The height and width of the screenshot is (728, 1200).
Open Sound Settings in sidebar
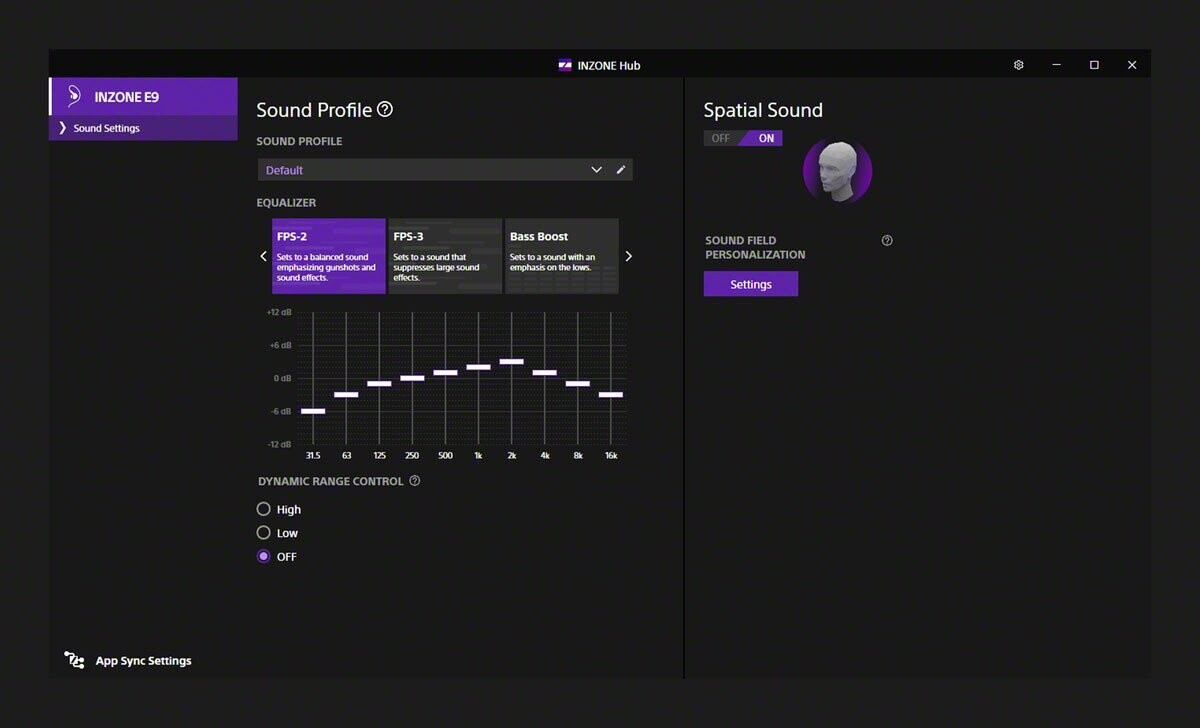click(x=106, y=128)
